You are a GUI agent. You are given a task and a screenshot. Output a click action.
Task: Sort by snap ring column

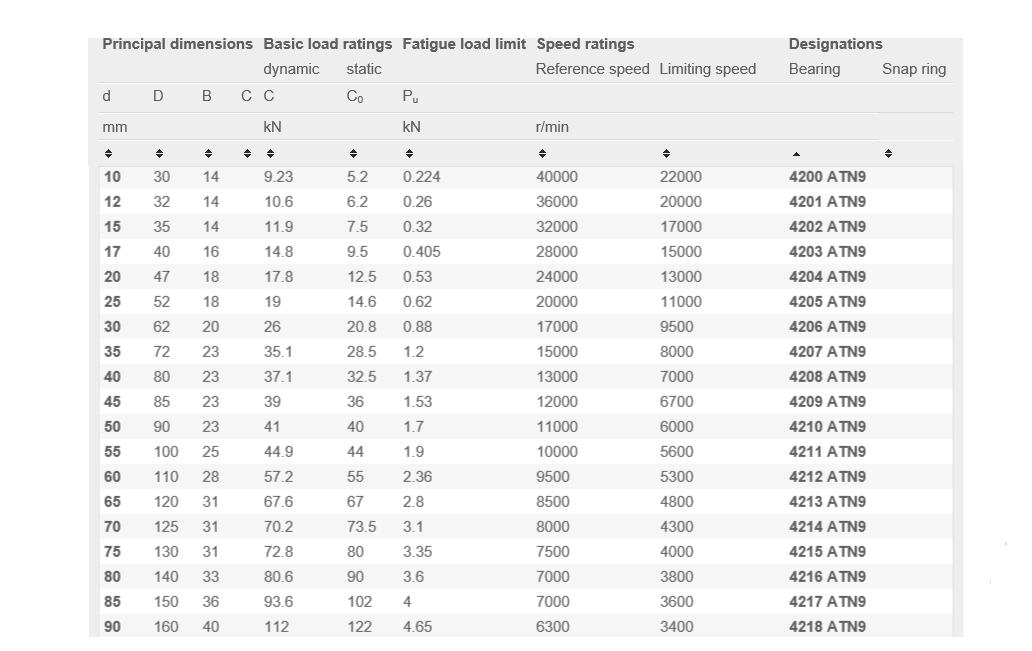(889, 153)
